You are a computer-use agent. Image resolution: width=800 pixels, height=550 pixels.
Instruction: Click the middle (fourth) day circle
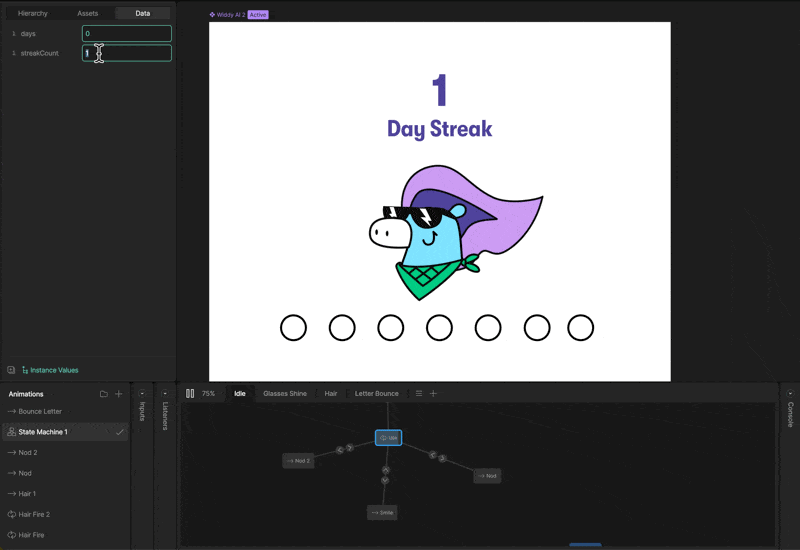click(x=439, y=328)
